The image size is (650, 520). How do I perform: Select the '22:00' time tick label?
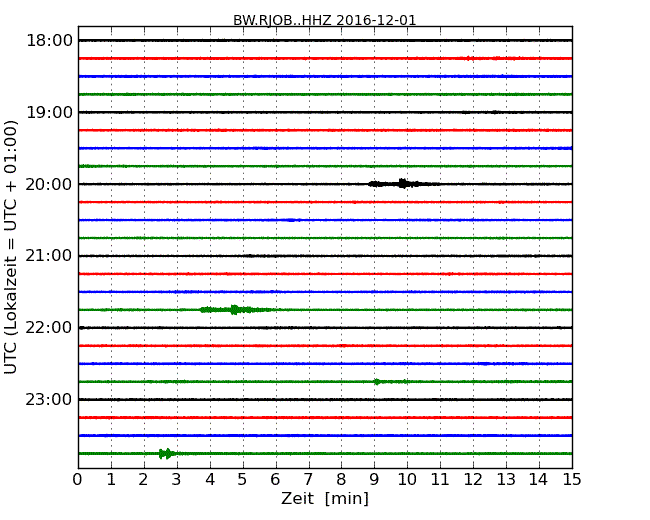49,328
